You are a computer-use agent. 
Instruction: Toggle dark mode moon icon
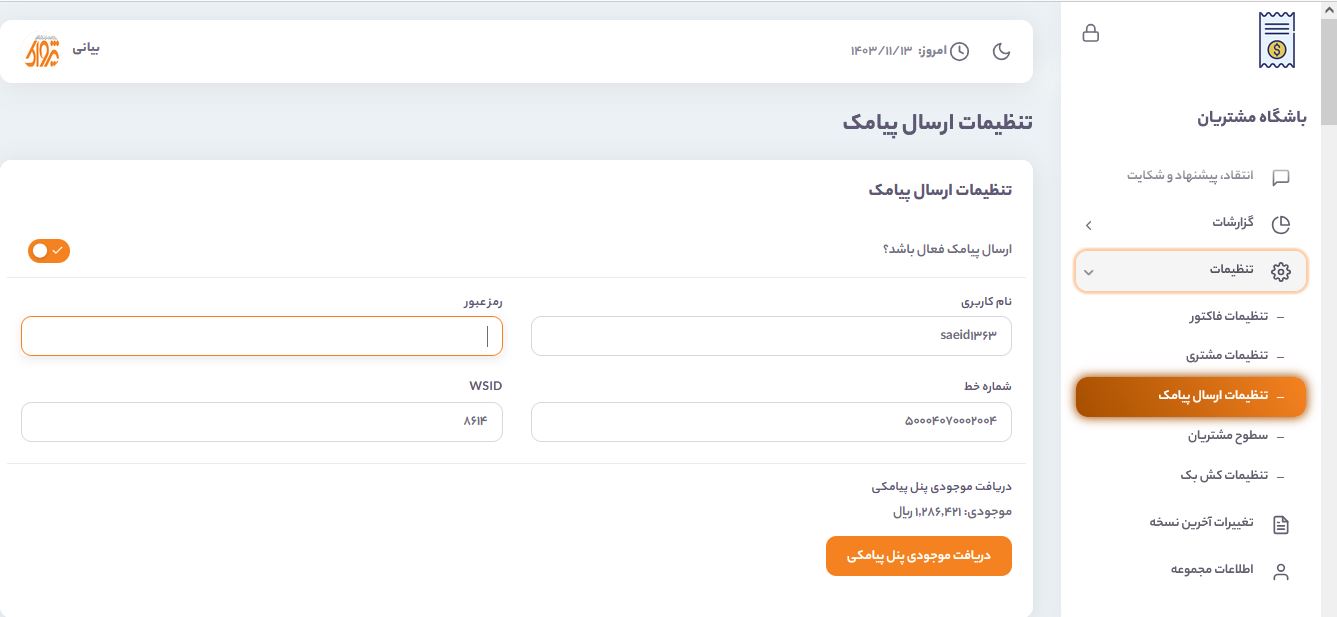1001,51
